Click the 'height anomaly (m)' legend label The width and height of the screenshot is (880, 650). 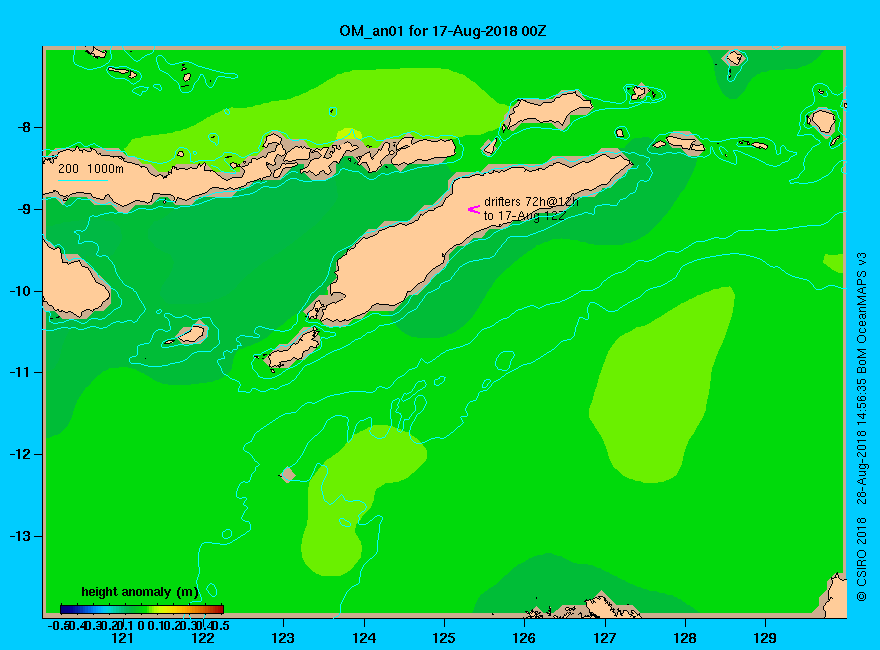[140, 592]
